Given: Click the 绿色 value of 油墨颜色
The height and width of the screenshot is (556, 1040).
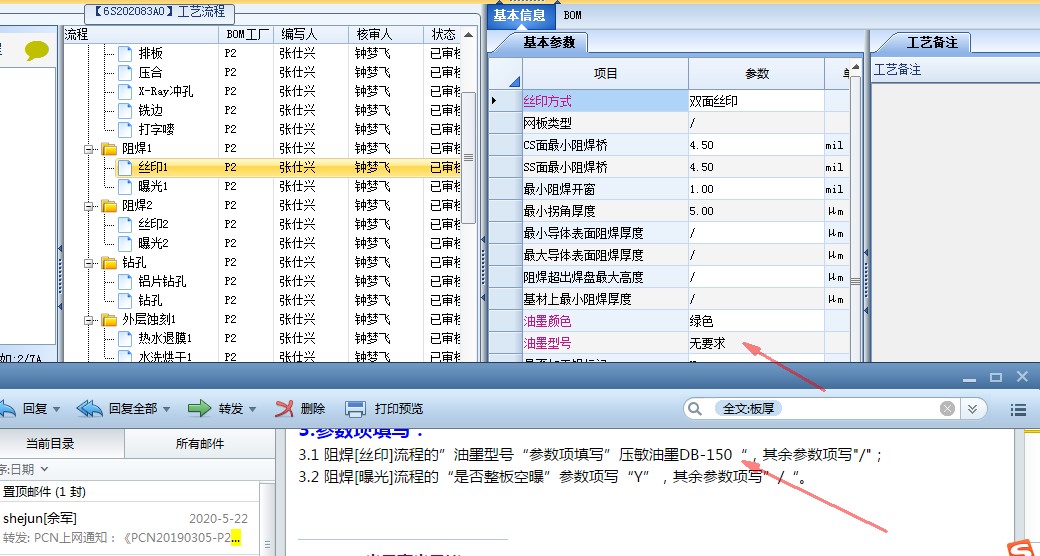Looking at the screenshot, I should 756,321.
